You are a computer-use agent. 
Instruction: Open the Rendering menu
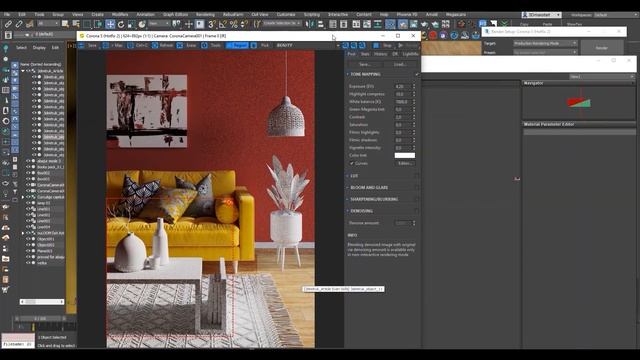[x=205, y=15]
